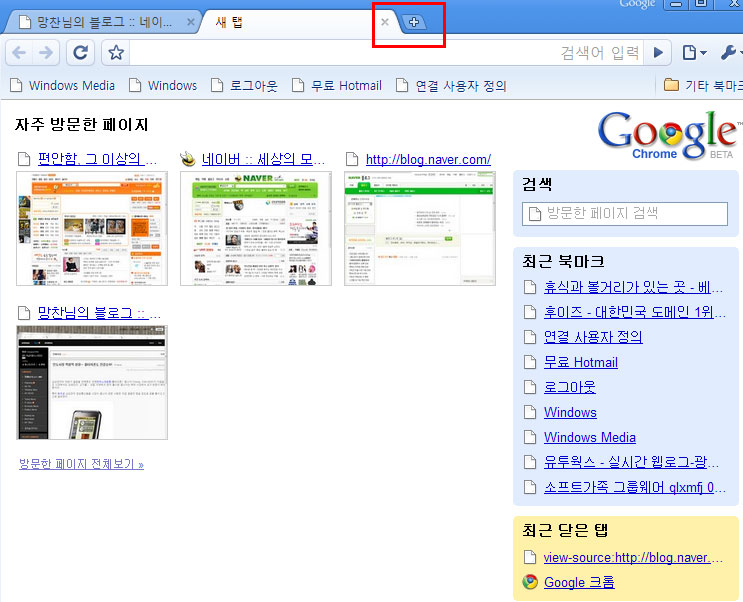The height and width of the screenshot is (602, 743).
Task: Open the 기타 북마크 folder
Action: (703, 85)
